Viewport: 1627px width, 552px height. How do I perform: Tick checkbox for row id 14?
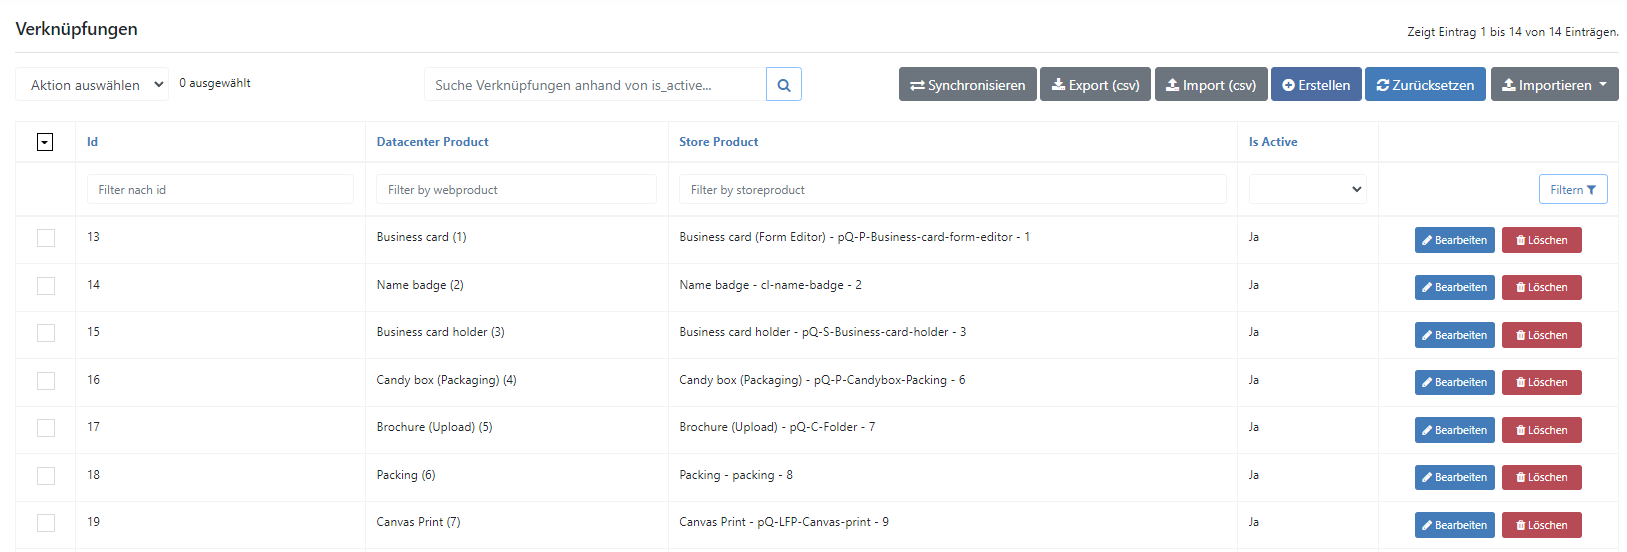pos(46,286)
